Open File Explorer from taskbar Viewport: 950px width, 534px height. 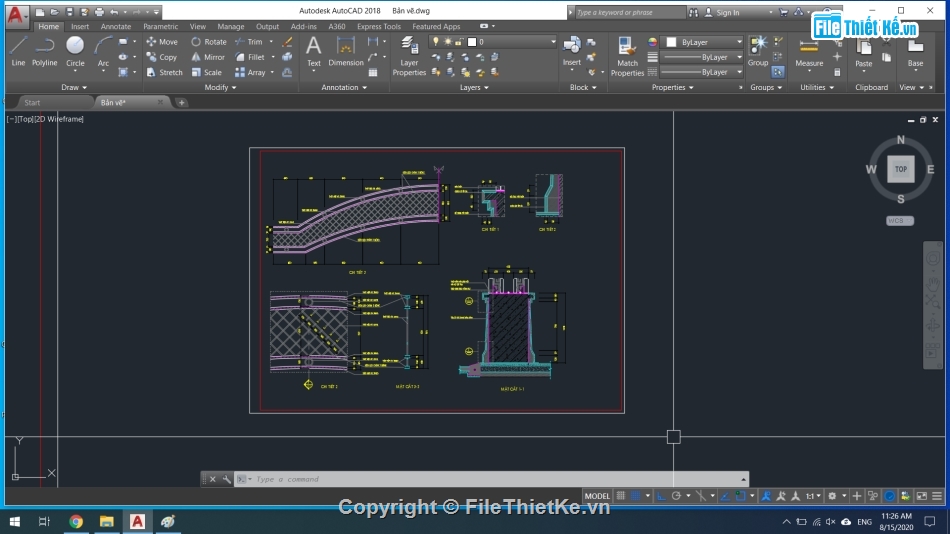(107, 521)
